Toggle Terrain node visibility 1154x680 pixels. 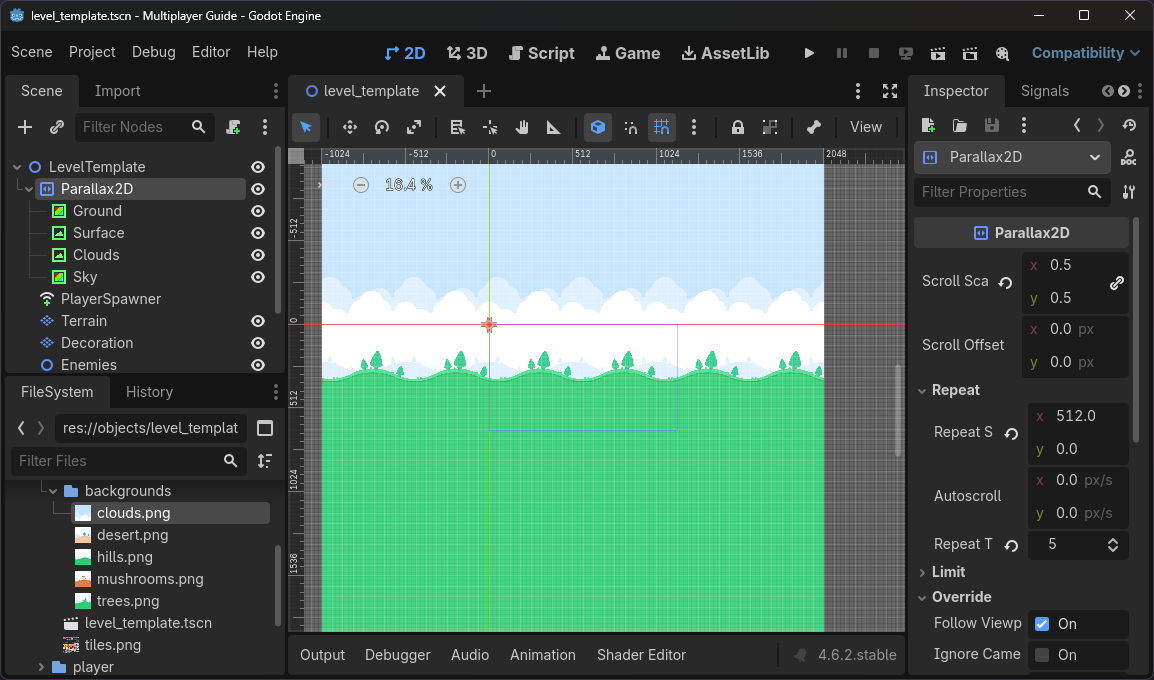click(258, 321)
